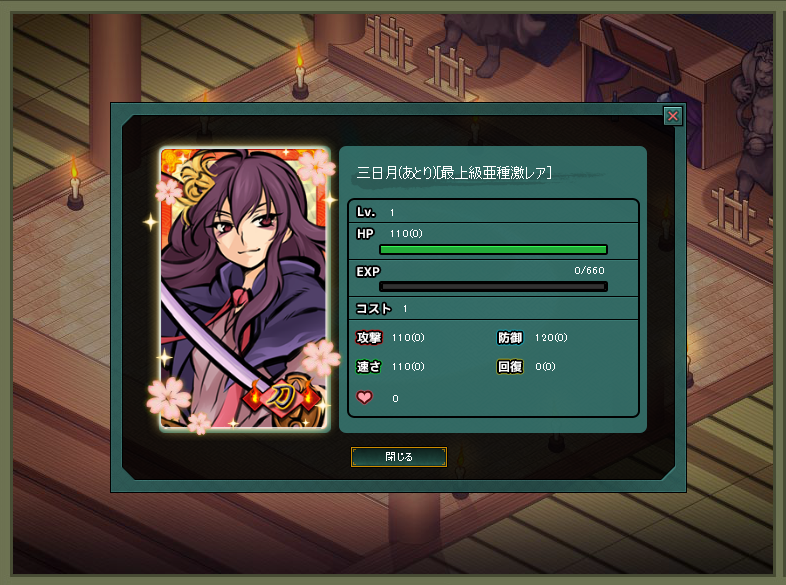
Task: Click the 回復 recovery stat icon
Action: point(510,366)
